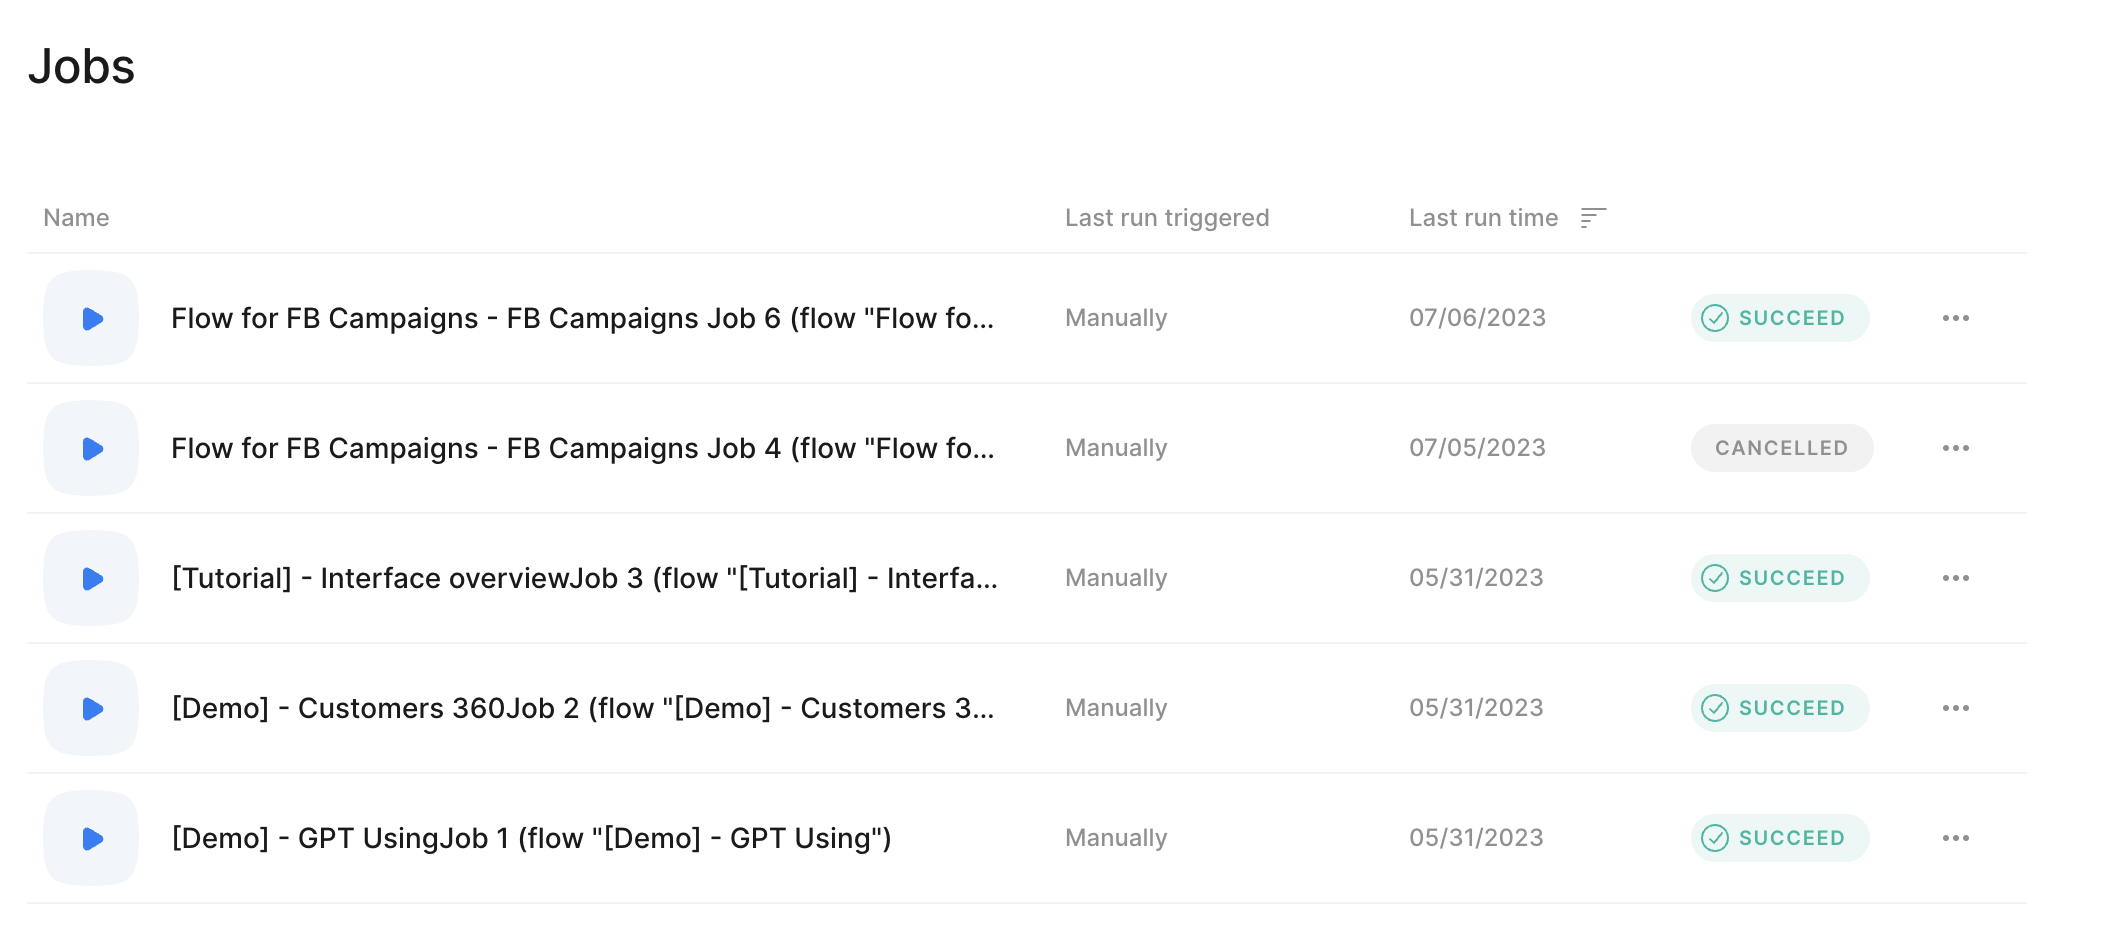Click the SUCCEED badge for FB Campaigns Job 6
Image resolution: width=2108 pixels, height=934 pixels.
1779,318
